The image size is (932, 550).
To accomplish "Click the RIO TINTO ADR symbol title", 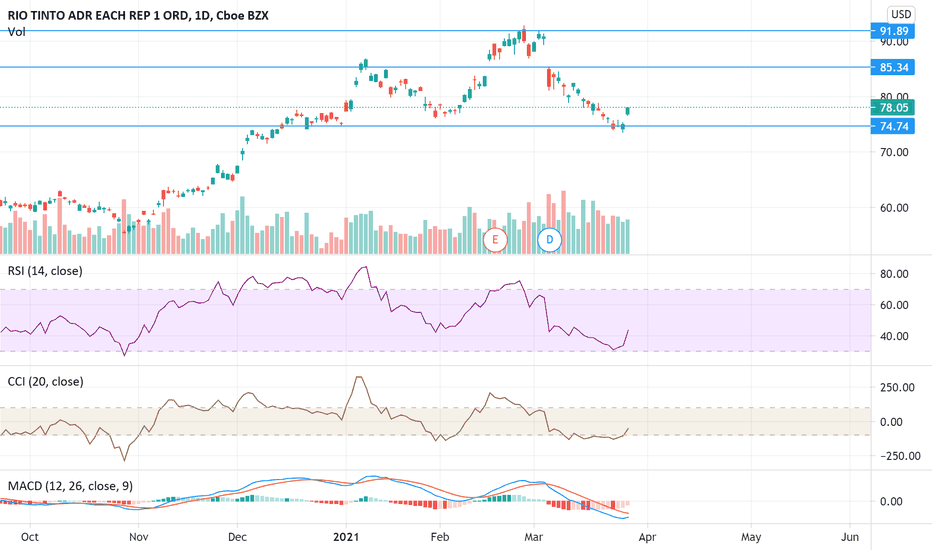I will click(x=138, y=15).
